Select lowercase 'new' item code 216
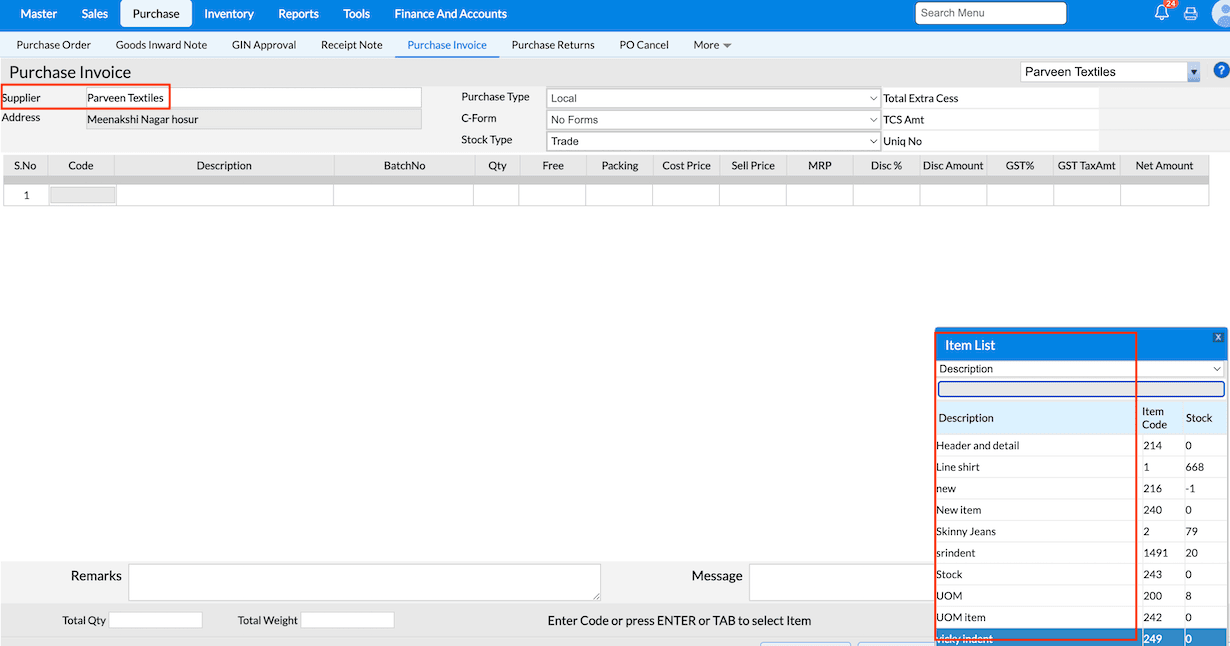The width and height of the screenshot is (1230, 646). [x=1081, y=489]
